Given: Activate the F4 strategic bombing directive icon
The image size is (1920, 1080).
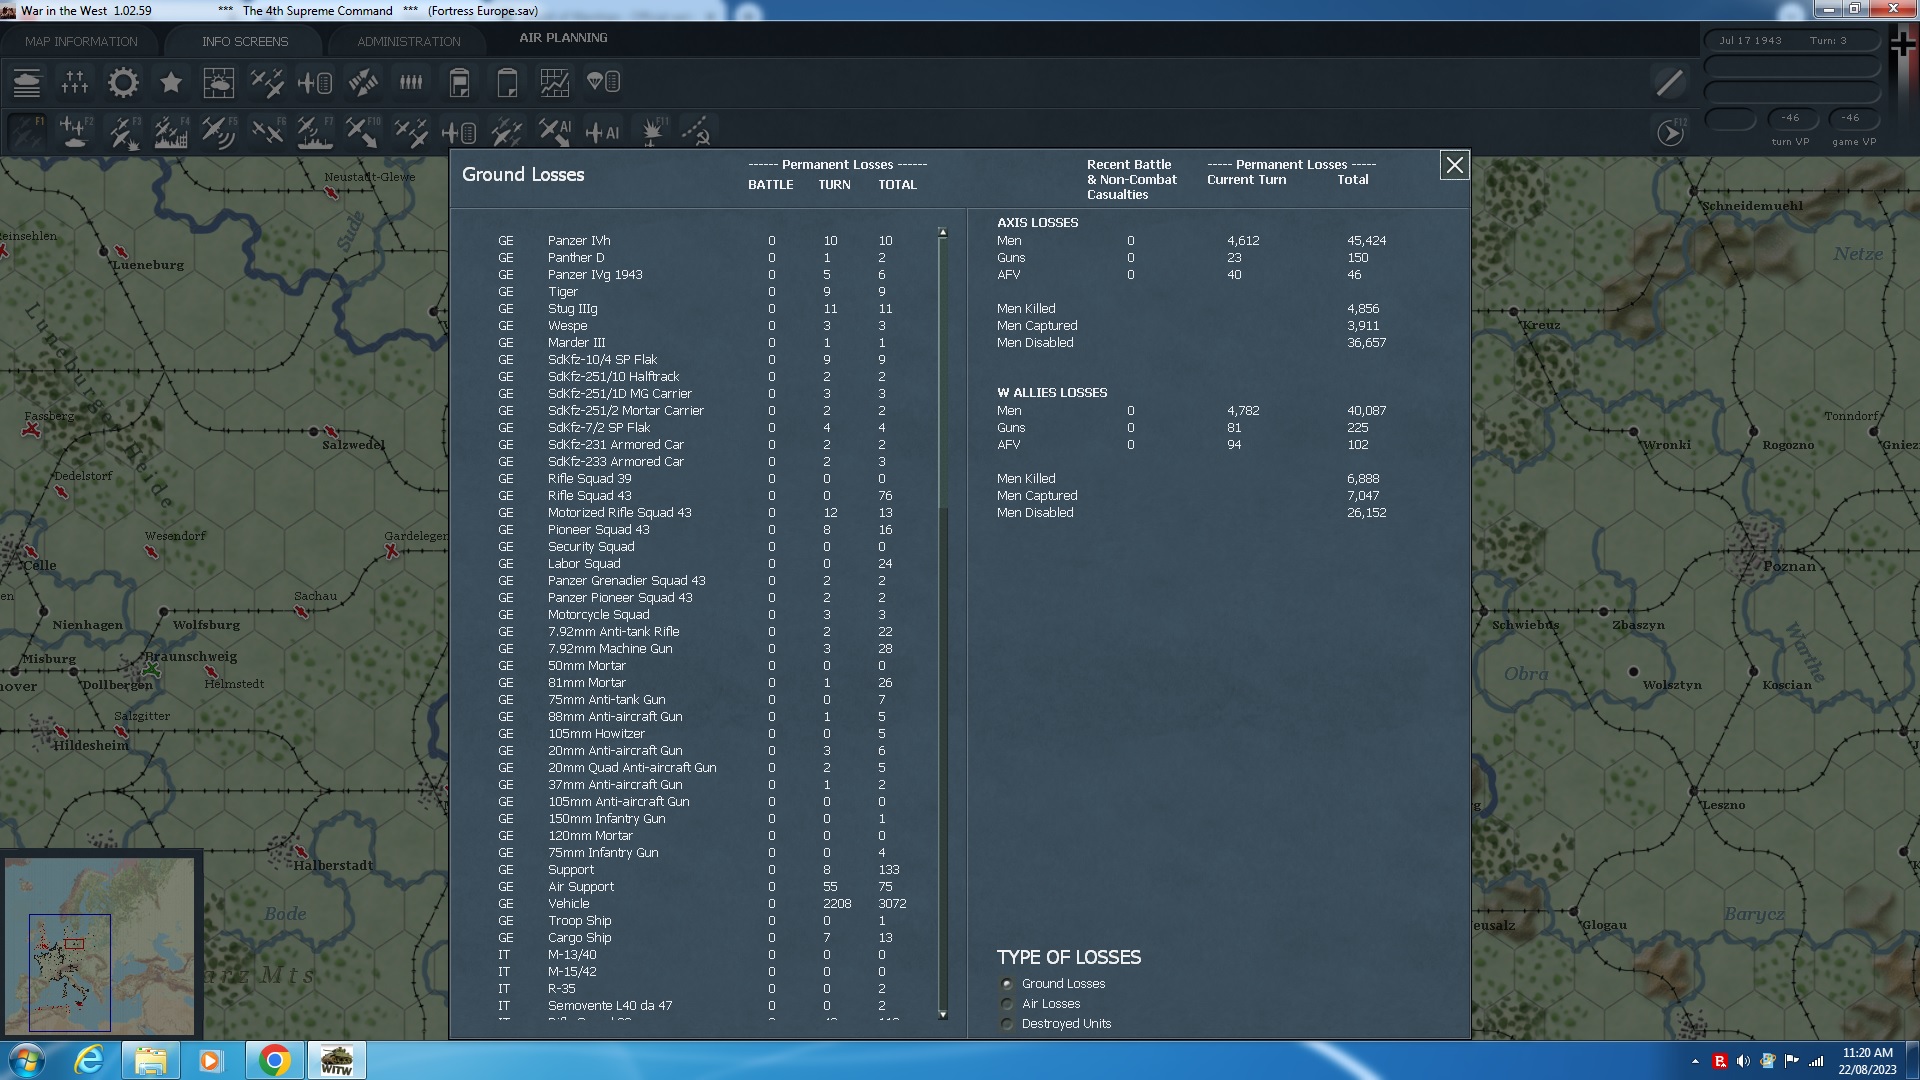Looking at the screenshot, I should [x=170, y=131].
